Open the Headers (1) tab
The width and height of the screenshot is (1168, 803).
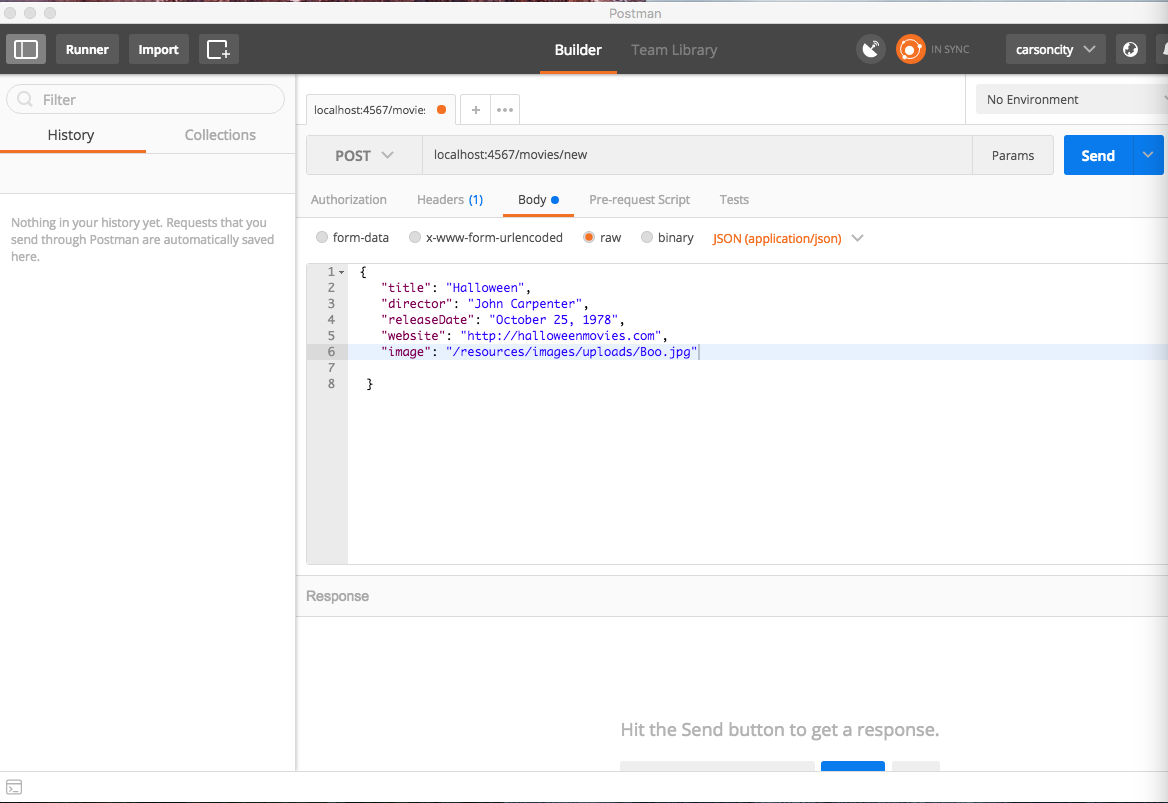450,200
